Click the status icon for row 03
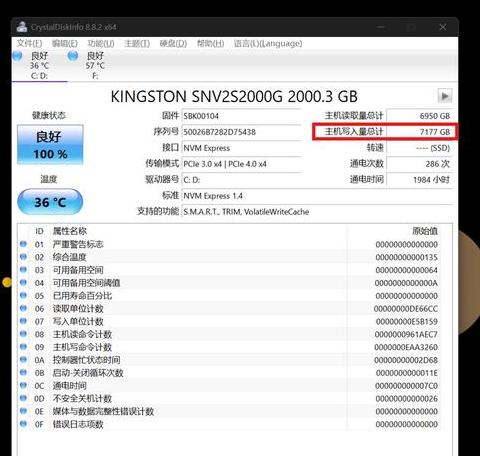The image size is (480, 456). (x=23, y=269)
